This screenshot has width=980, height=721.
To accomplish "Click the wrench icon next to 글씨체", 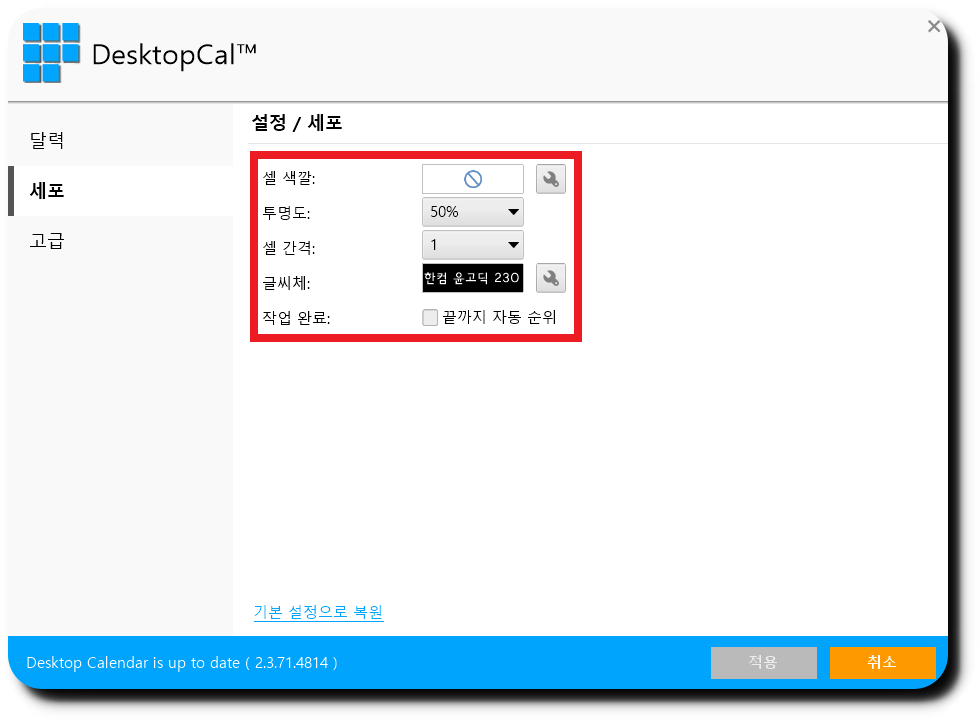I will [x=551, y=278].
